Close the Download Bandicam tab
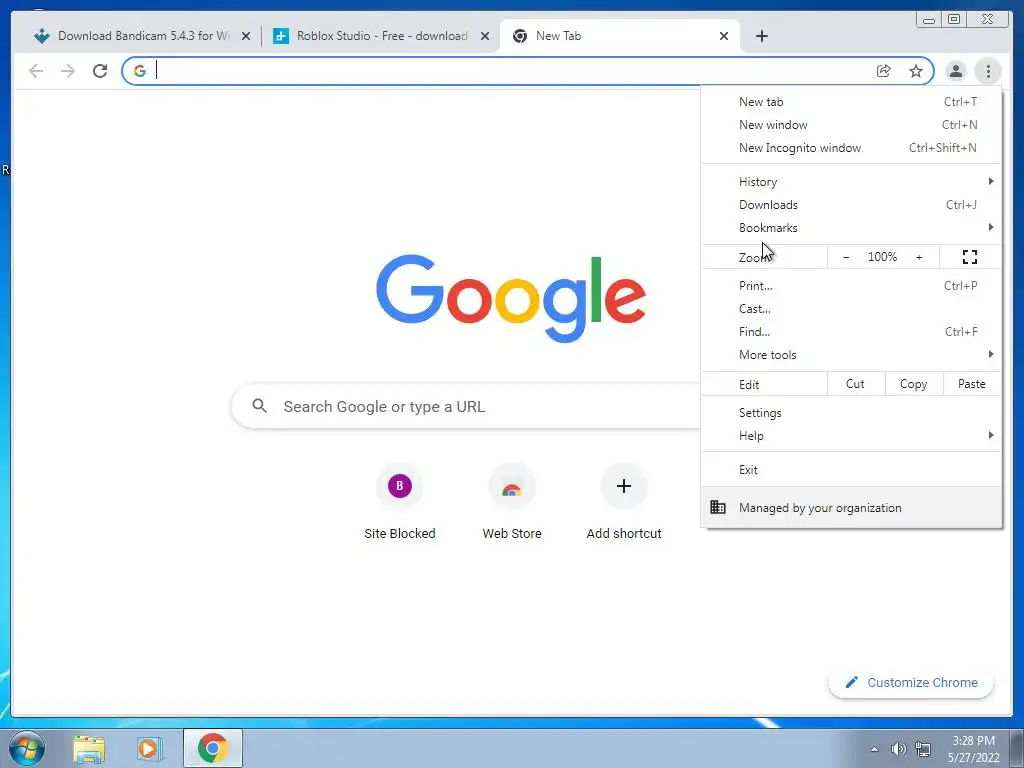1024x768 pixels. click(246, 36)
